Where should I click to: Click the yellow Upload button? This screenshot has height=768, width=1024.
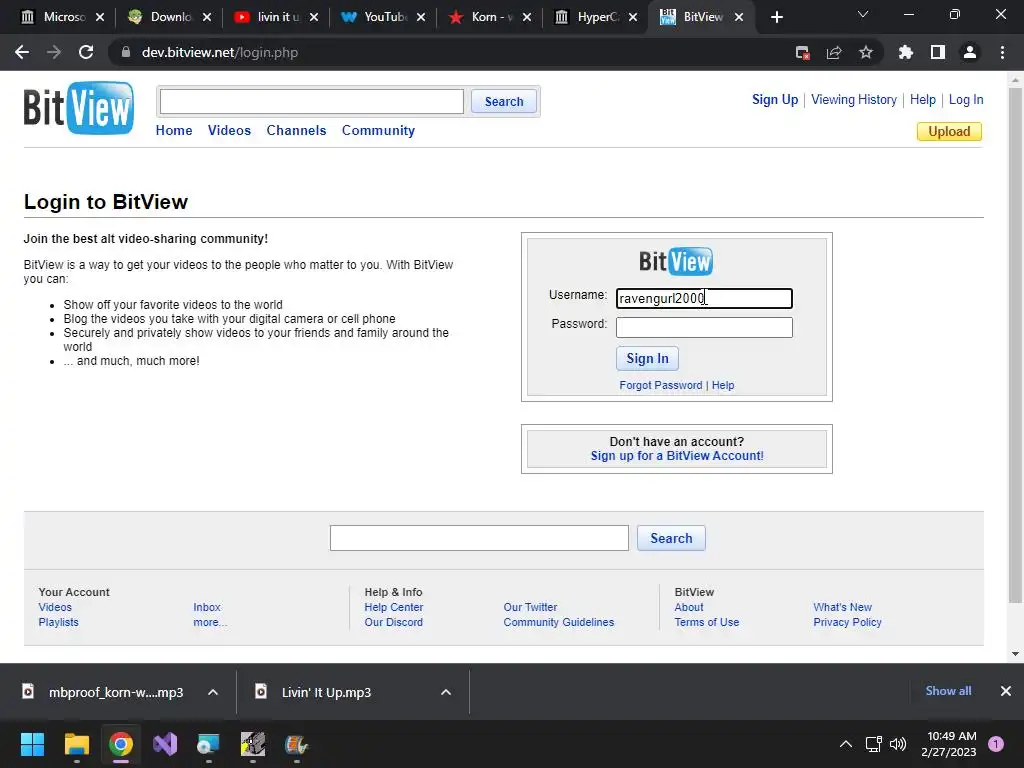point(949,131)
